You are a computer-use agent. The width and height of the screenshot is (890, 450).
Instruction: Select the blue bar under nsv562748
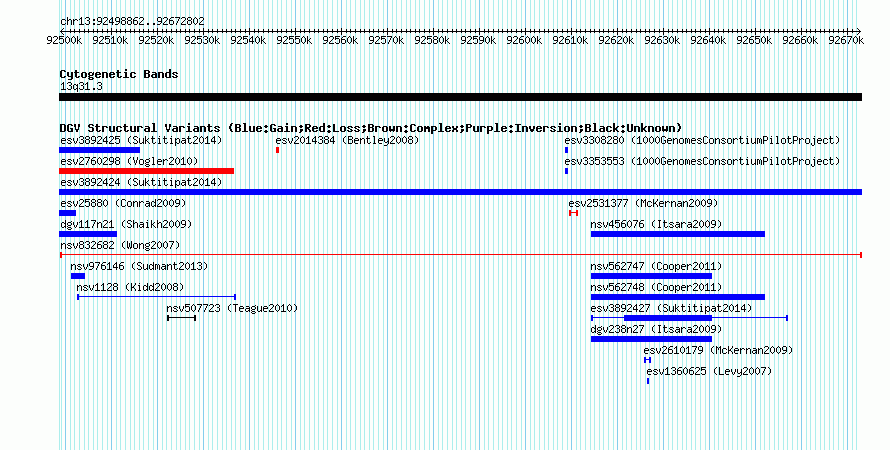tap(678, 297)
